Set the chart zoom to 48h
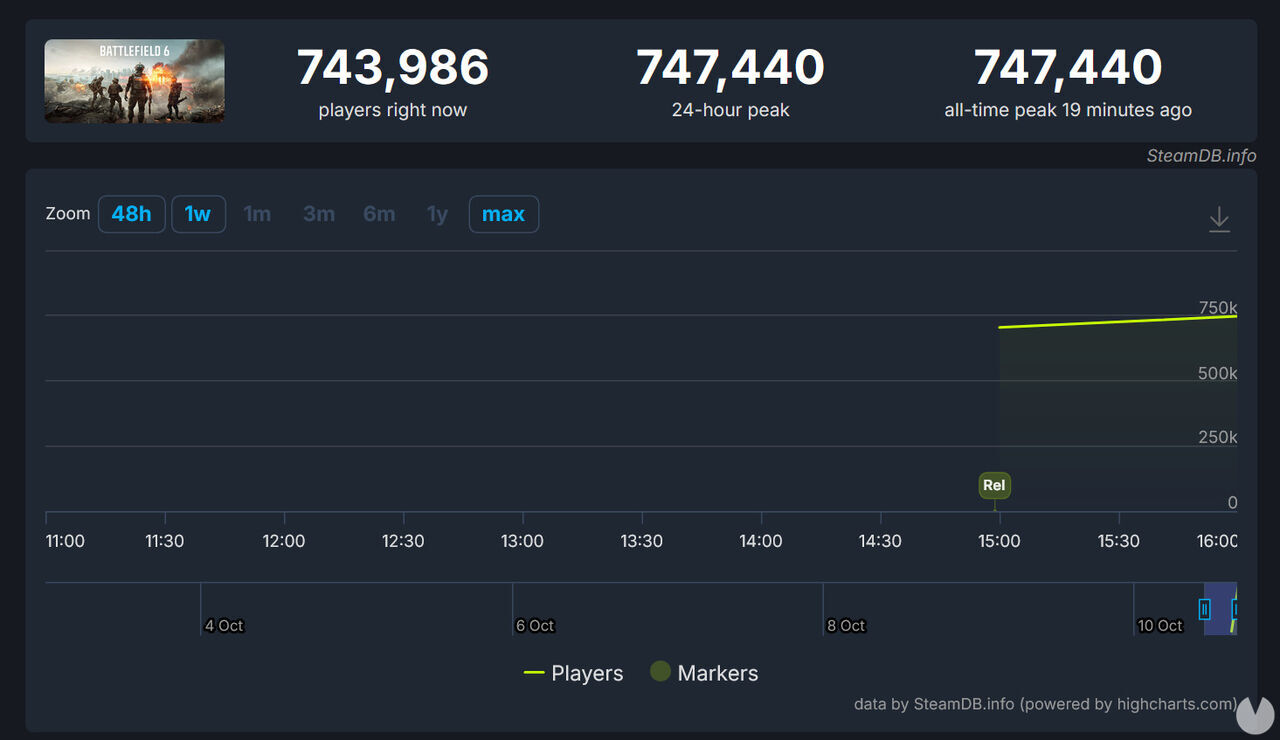 pyautogui.click(x=132, y=214)
